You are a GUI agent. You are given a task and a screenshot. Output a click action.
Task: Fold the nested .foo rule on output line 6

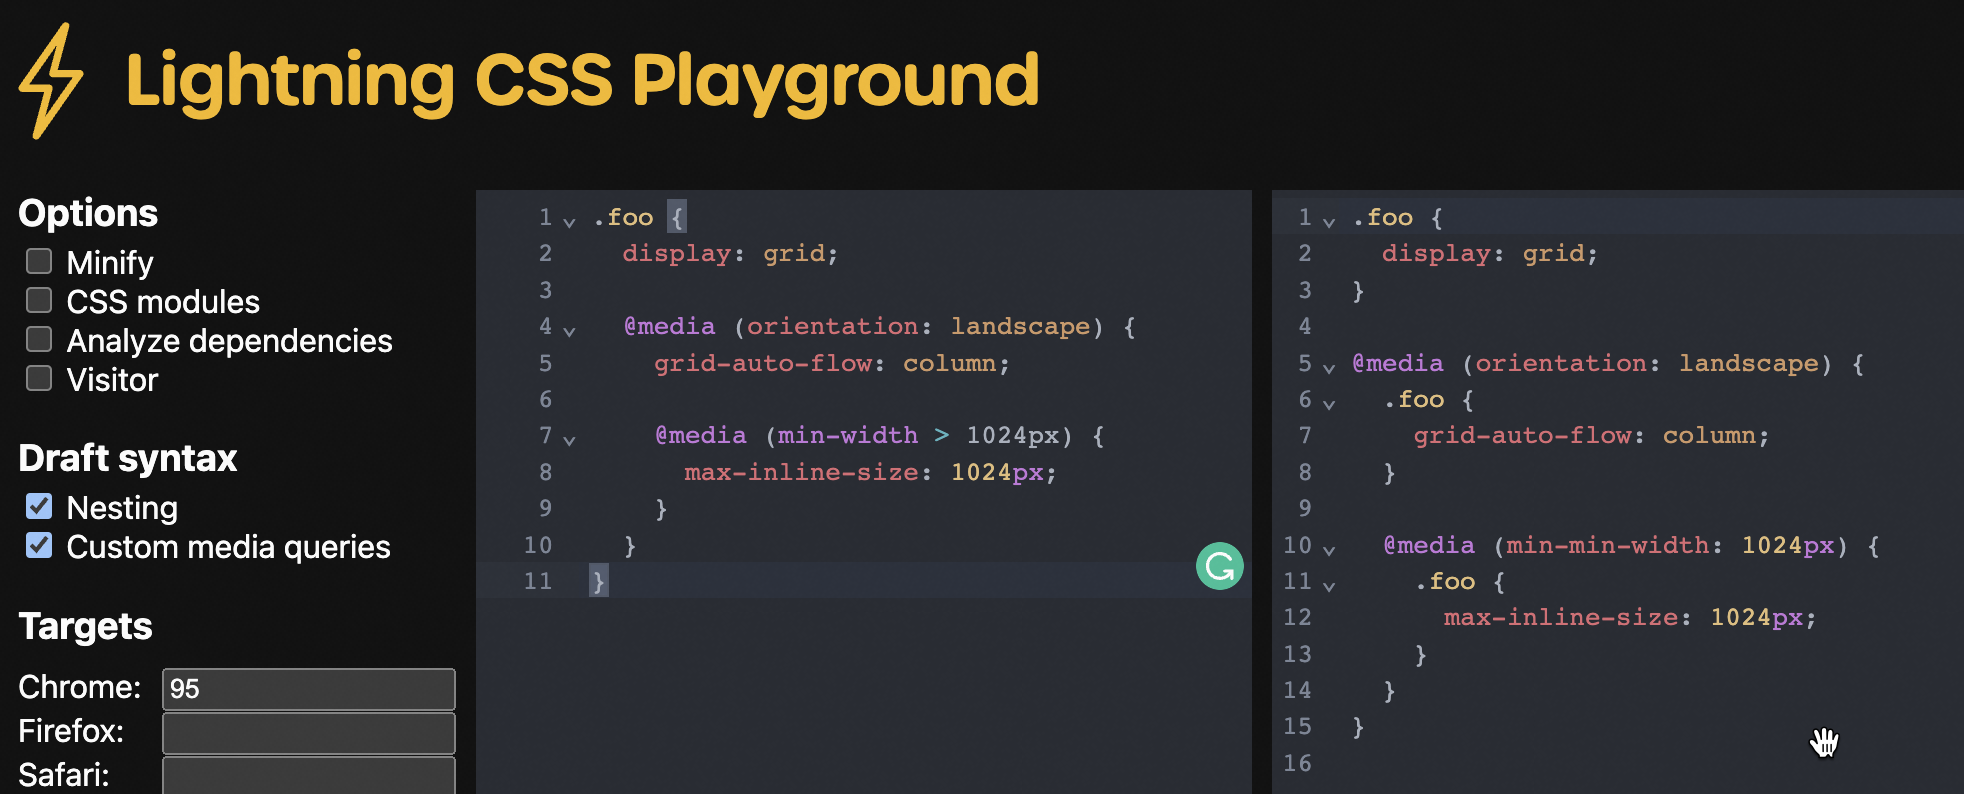click(1329, 403)
